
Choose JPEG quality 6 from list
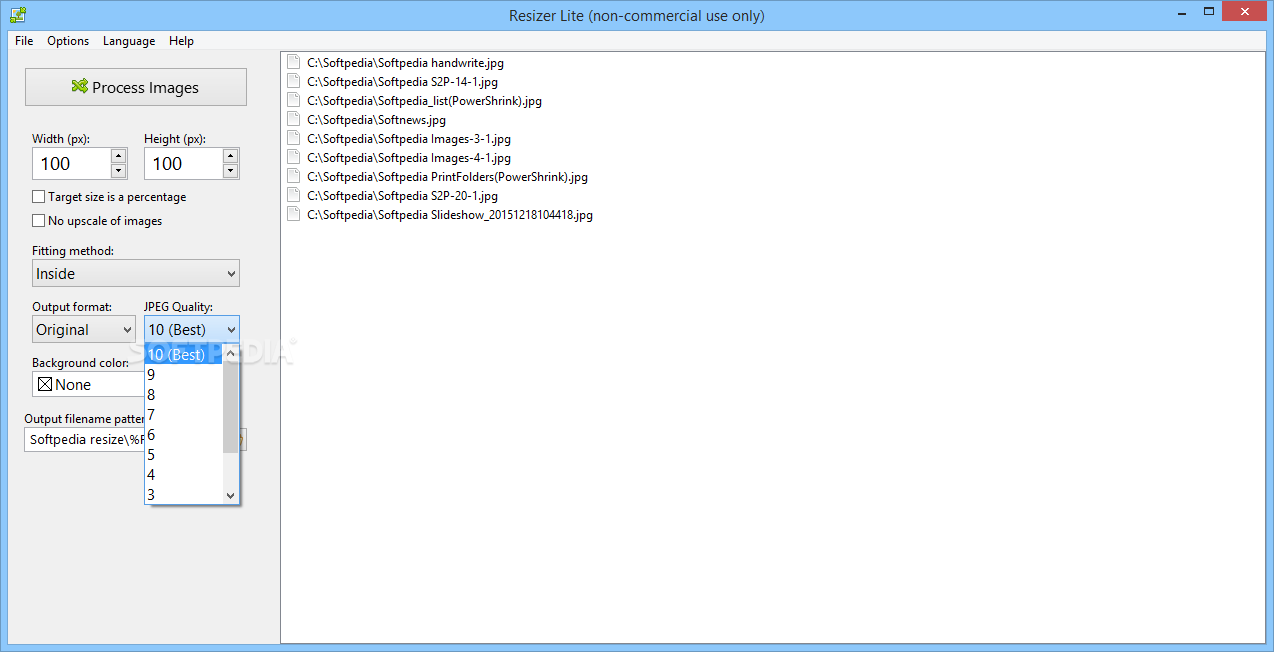pyautogui.click(x=183, y=434)
